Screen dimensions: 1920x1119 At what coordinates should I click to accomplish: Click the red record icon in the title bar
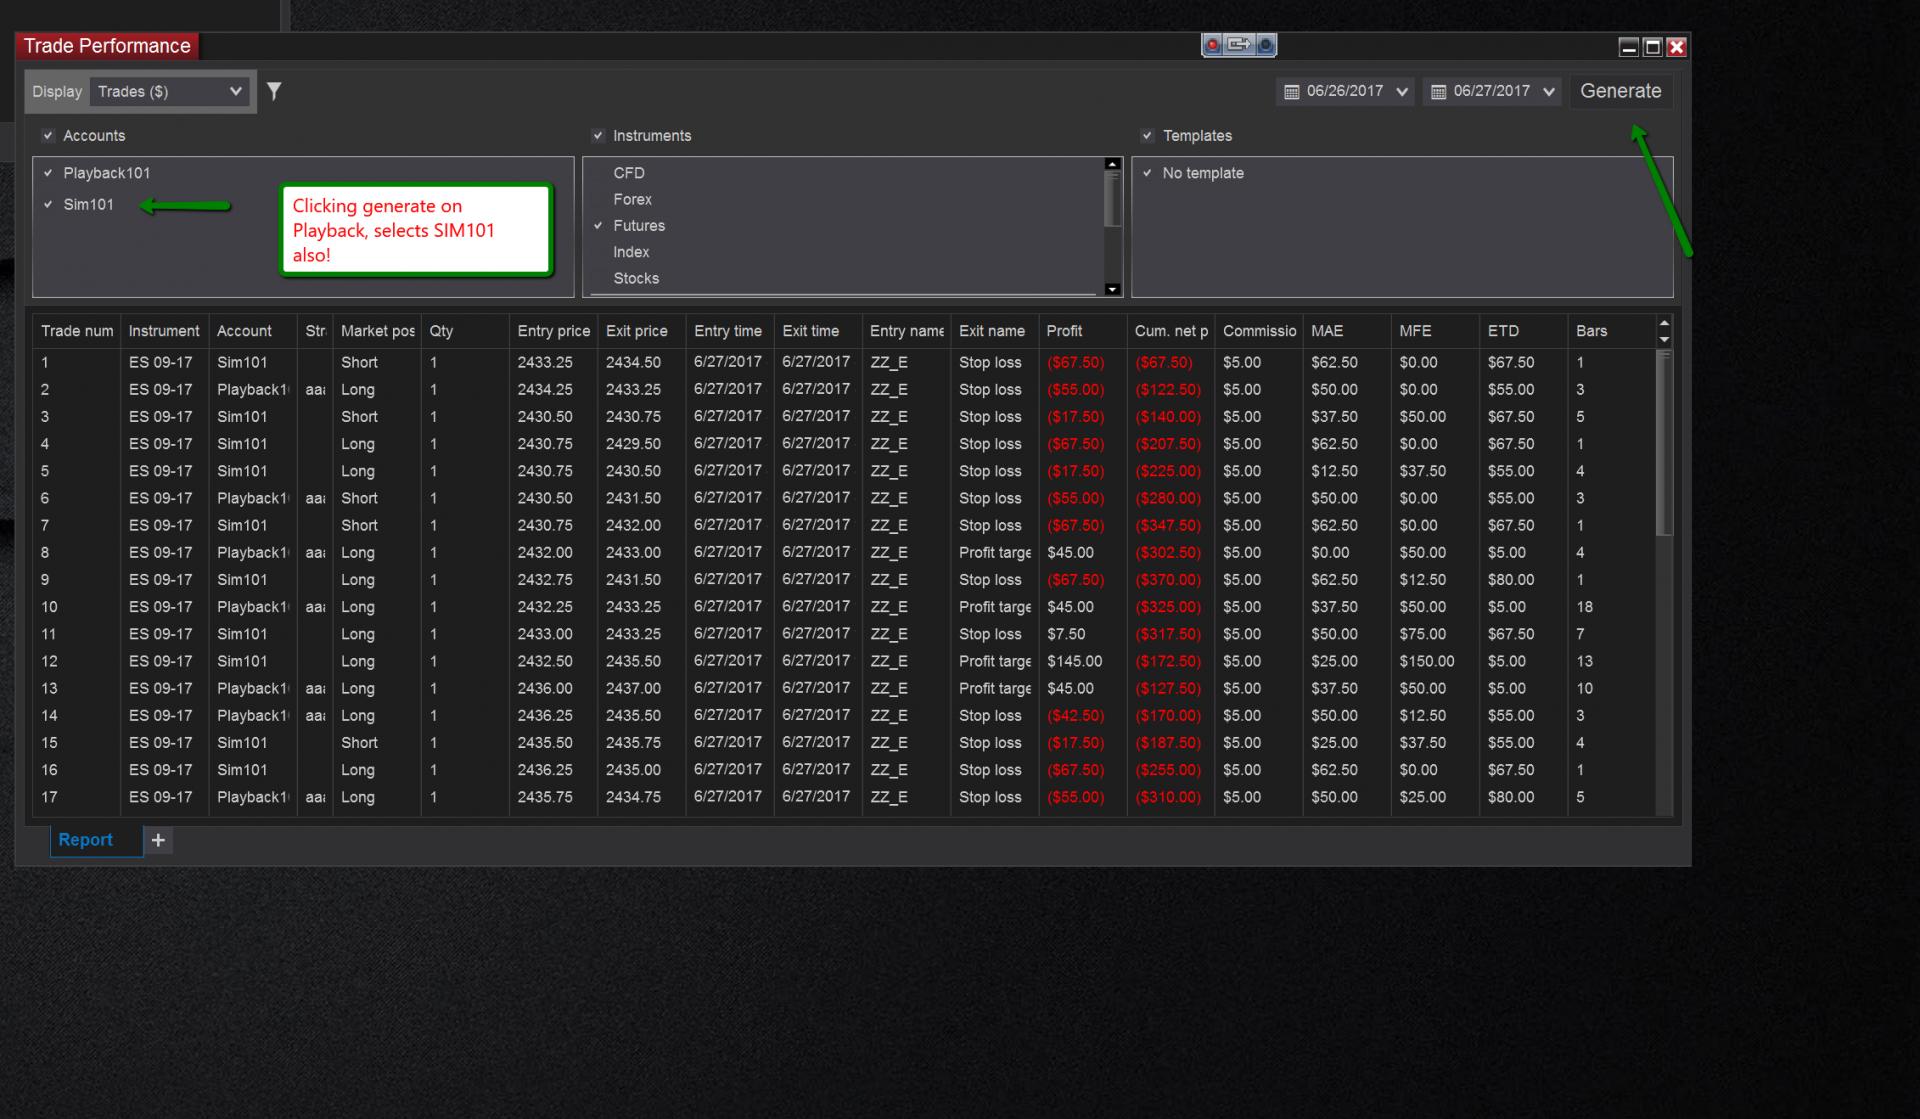tap(1213, 45)
